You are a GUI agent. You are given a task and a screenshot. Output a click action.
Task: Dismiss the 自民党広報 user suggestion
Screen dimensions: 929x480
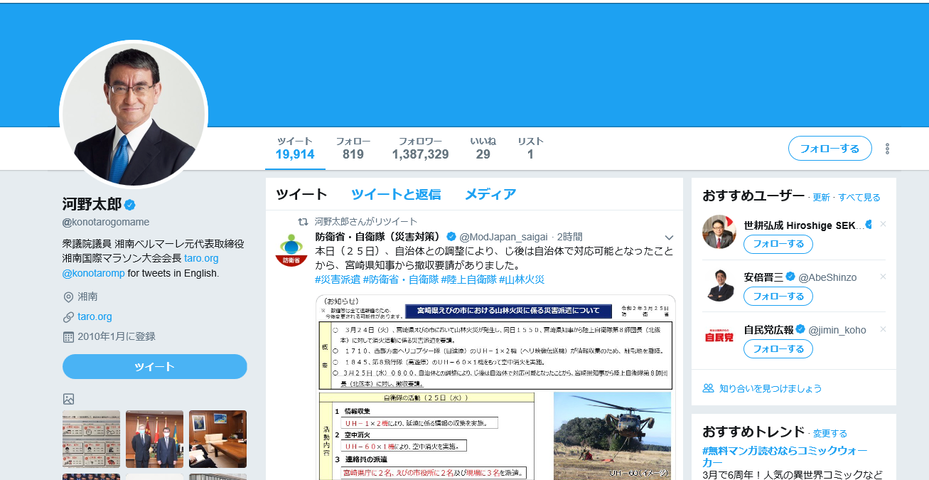[883, 329]
